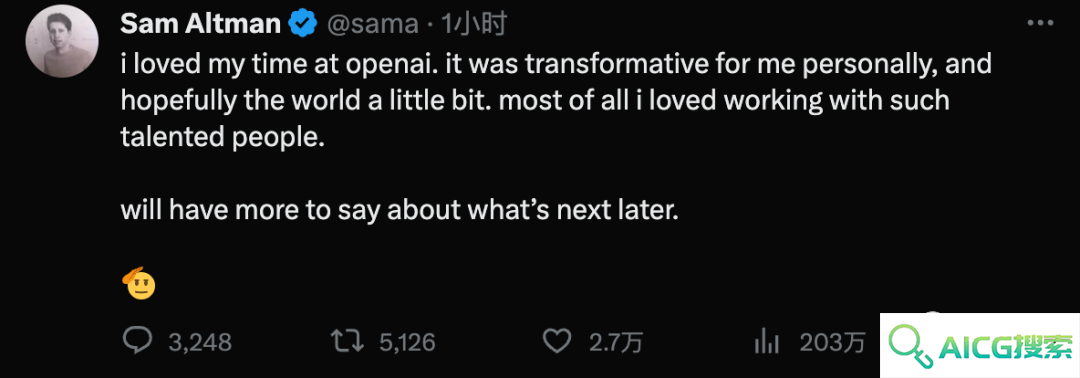Open the three-dot more options menu
The image size is (1080, 378).
click(x=1041, y=23)
